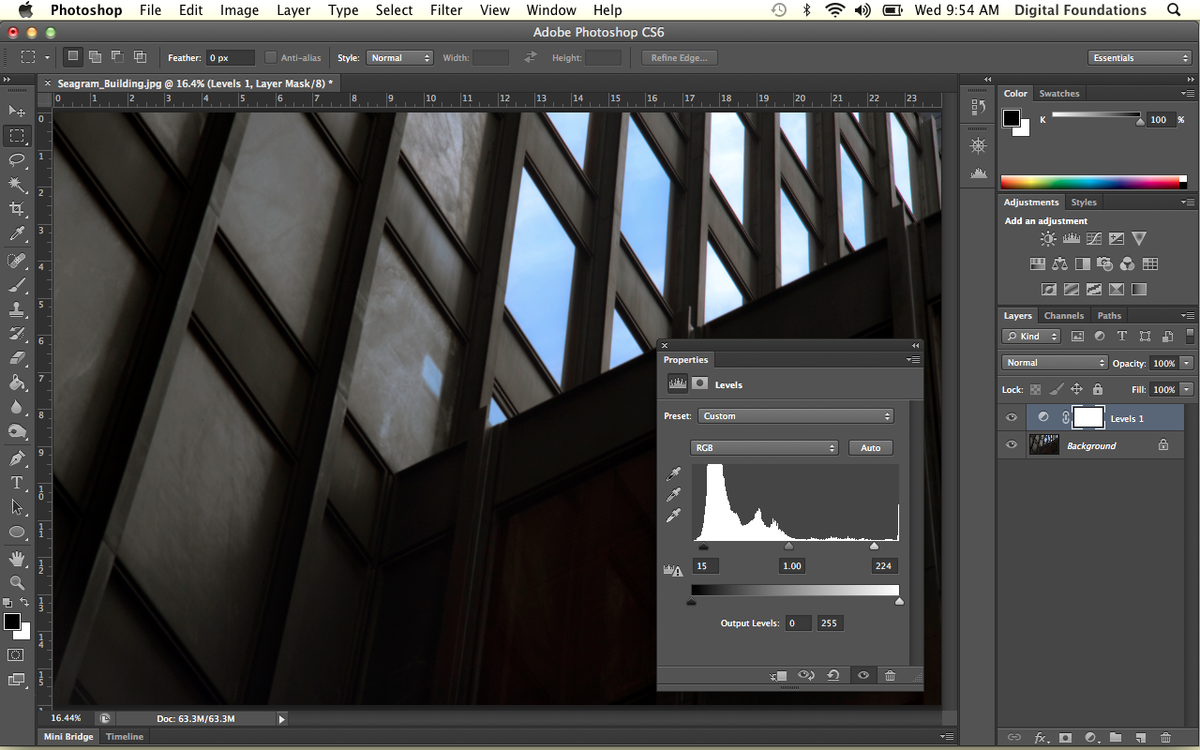Click the Feather input field
Viewport: 1200px width, 750px height.
pos(229,58)
